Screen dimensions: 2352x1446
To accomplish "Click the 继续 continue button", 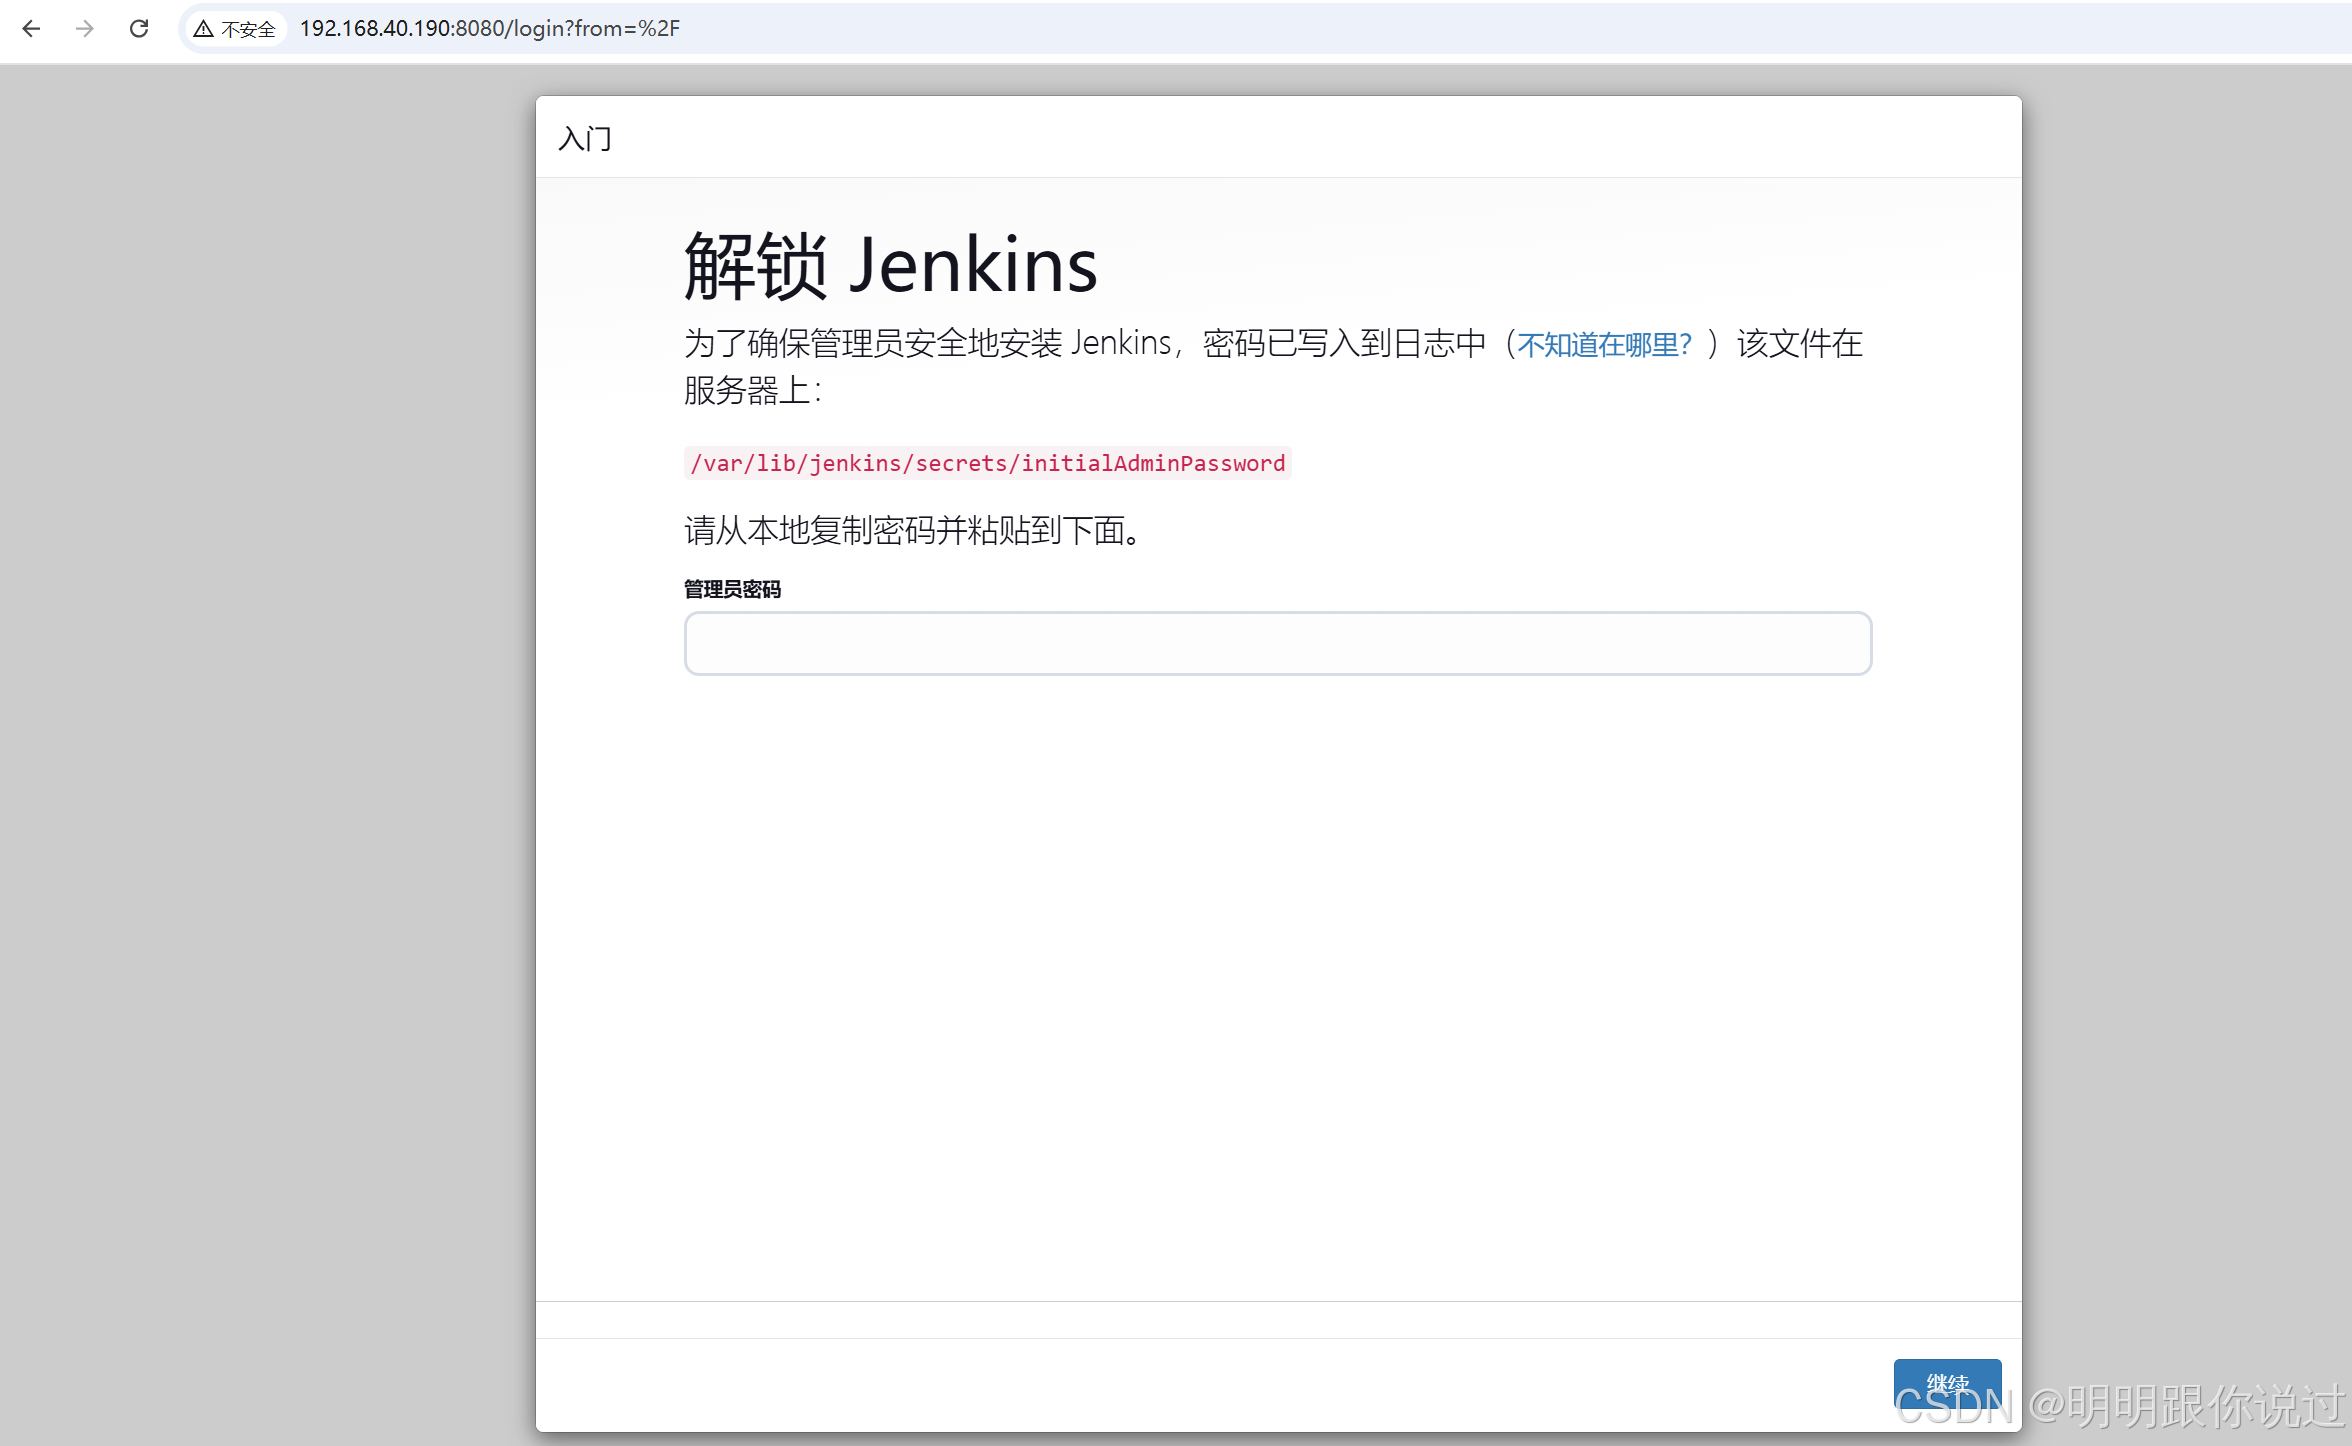I will click(1947, 1383).
